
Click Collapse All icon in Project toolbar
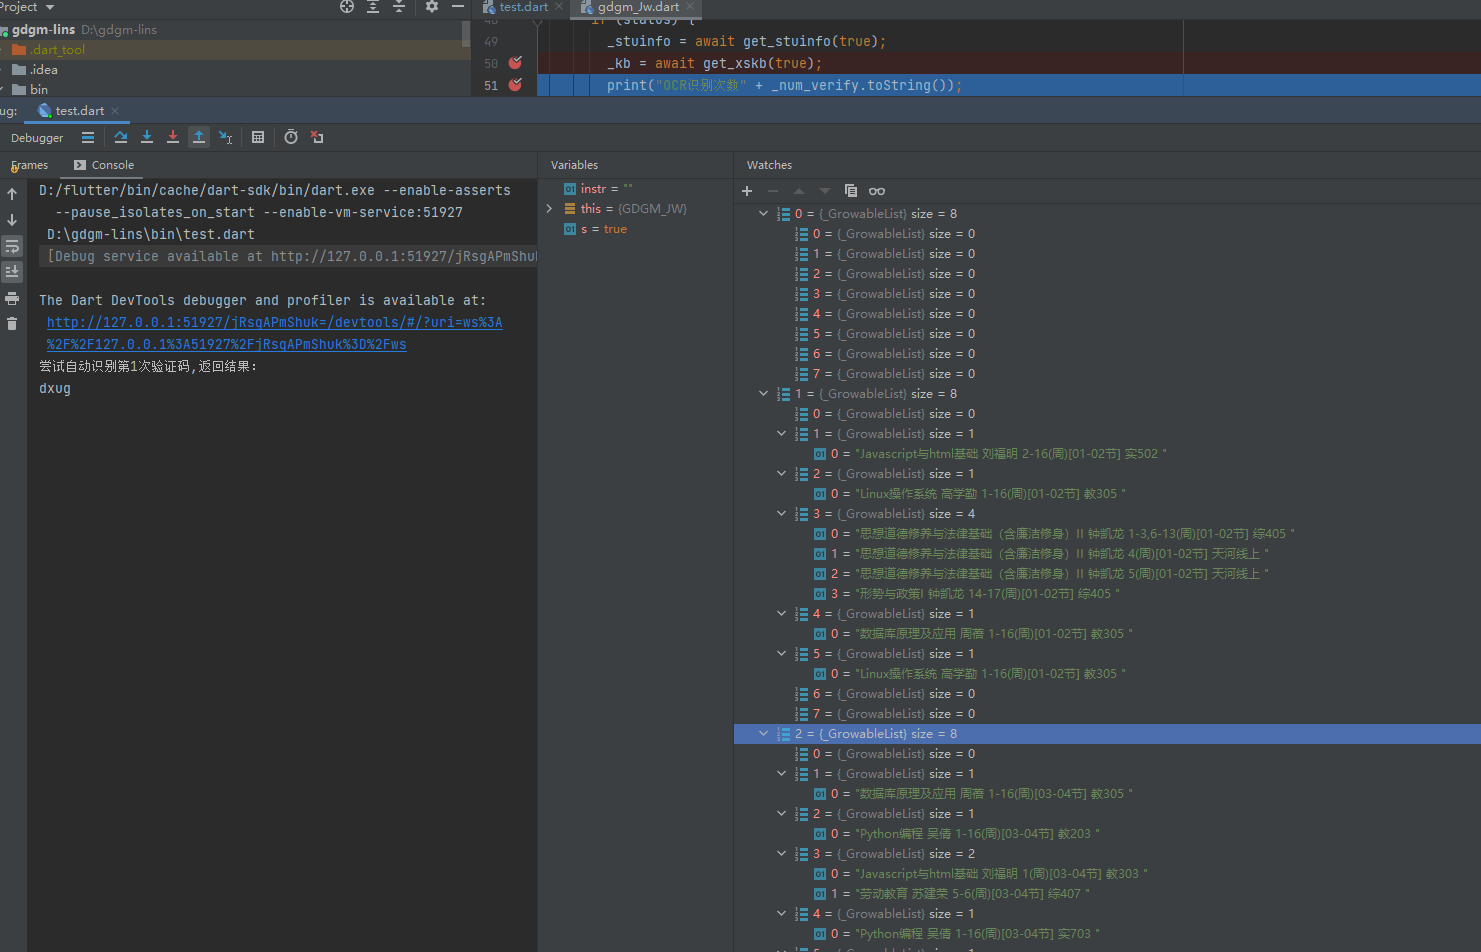pyautogui.click(x=399, y=7)
